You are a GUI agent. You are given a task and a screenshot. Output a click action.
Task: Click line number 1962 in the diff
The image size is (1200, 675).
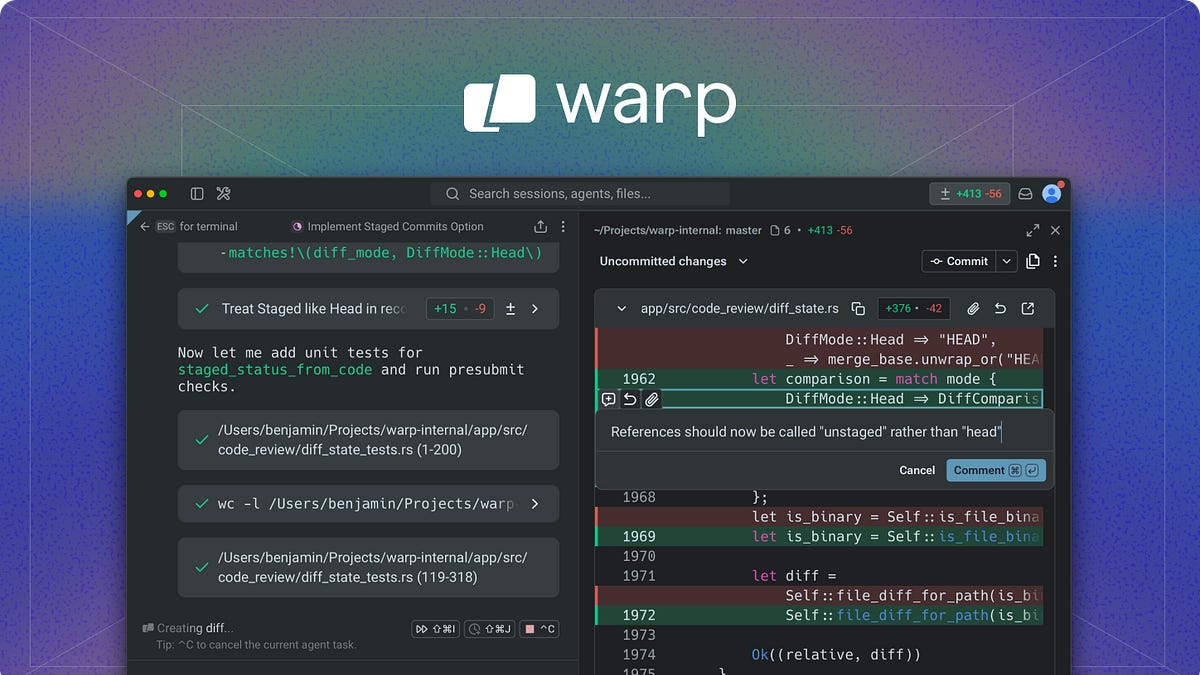(639, 379)
